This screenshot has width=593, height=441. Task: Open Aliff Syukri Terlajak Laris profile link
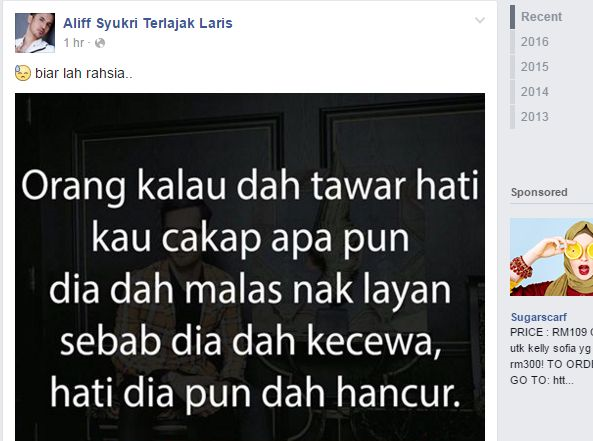(147, 23)
